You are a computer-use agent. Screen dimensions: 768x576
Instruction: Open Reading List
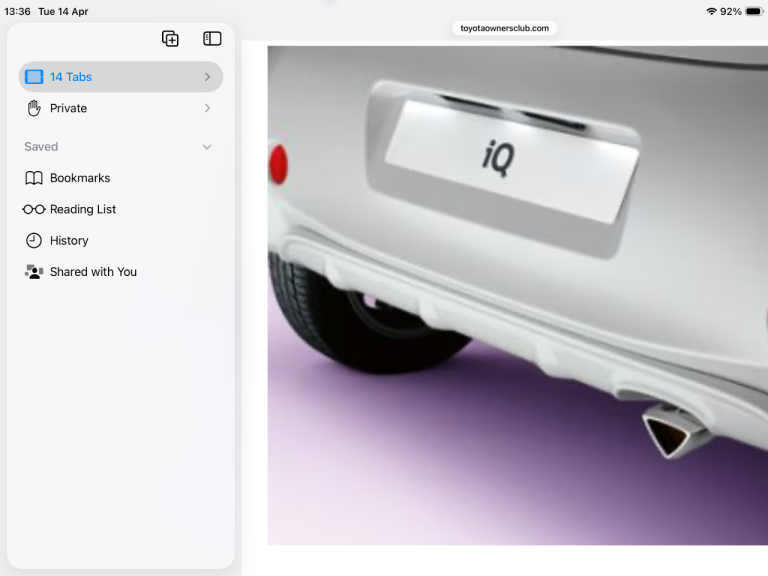pyautogui.click(x=120, y=209)
